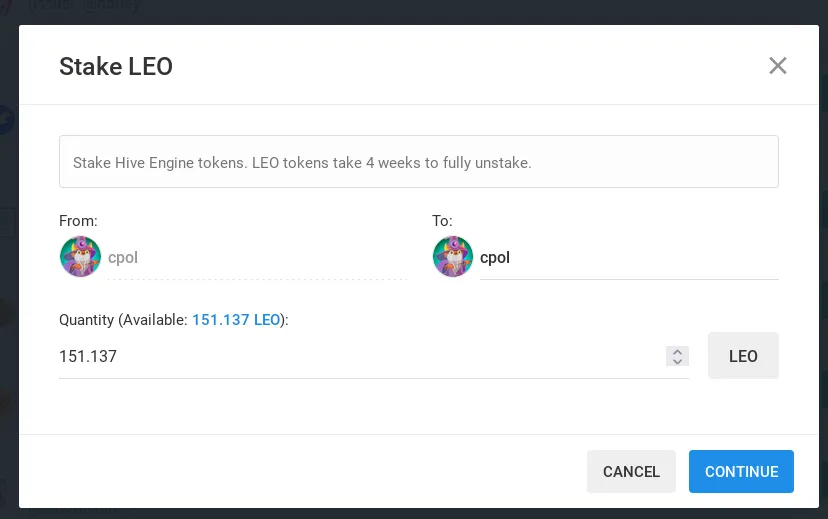Click the To account wizard avatar
This screenshot has width=828, height=519.
[453, 257]
